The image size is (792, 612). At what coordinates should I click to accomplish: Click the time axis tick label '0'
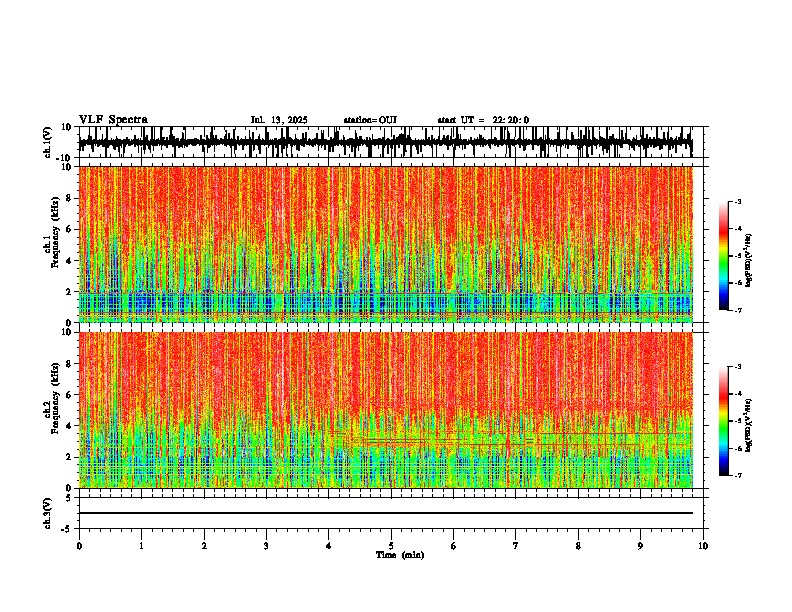point(79,546)
